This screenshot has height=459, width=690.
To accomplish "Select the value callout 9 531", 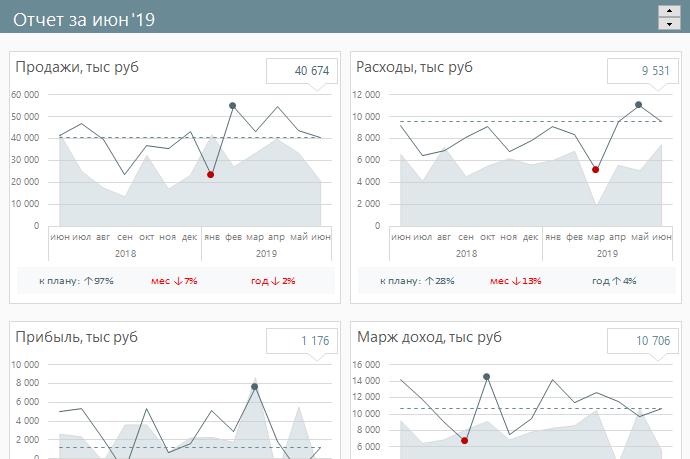I will [643, 71].
